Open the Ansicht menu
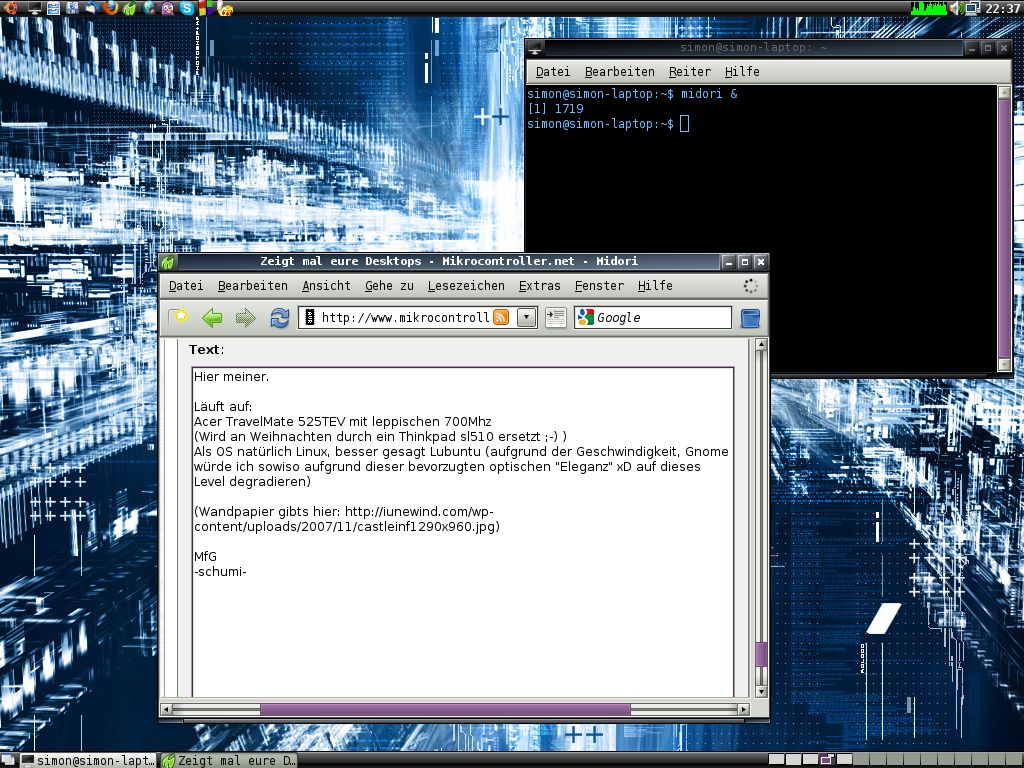 tap(327, 286)
